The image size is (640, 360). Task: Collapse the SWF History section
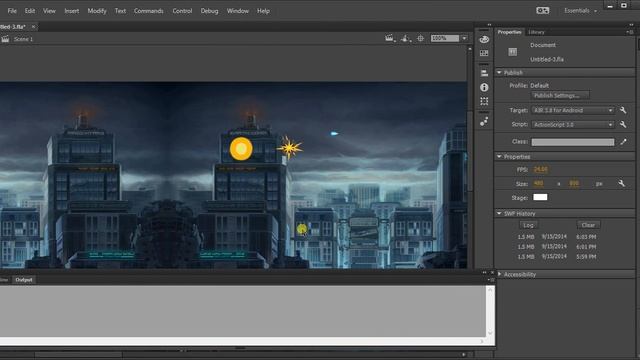pos(499,213)
